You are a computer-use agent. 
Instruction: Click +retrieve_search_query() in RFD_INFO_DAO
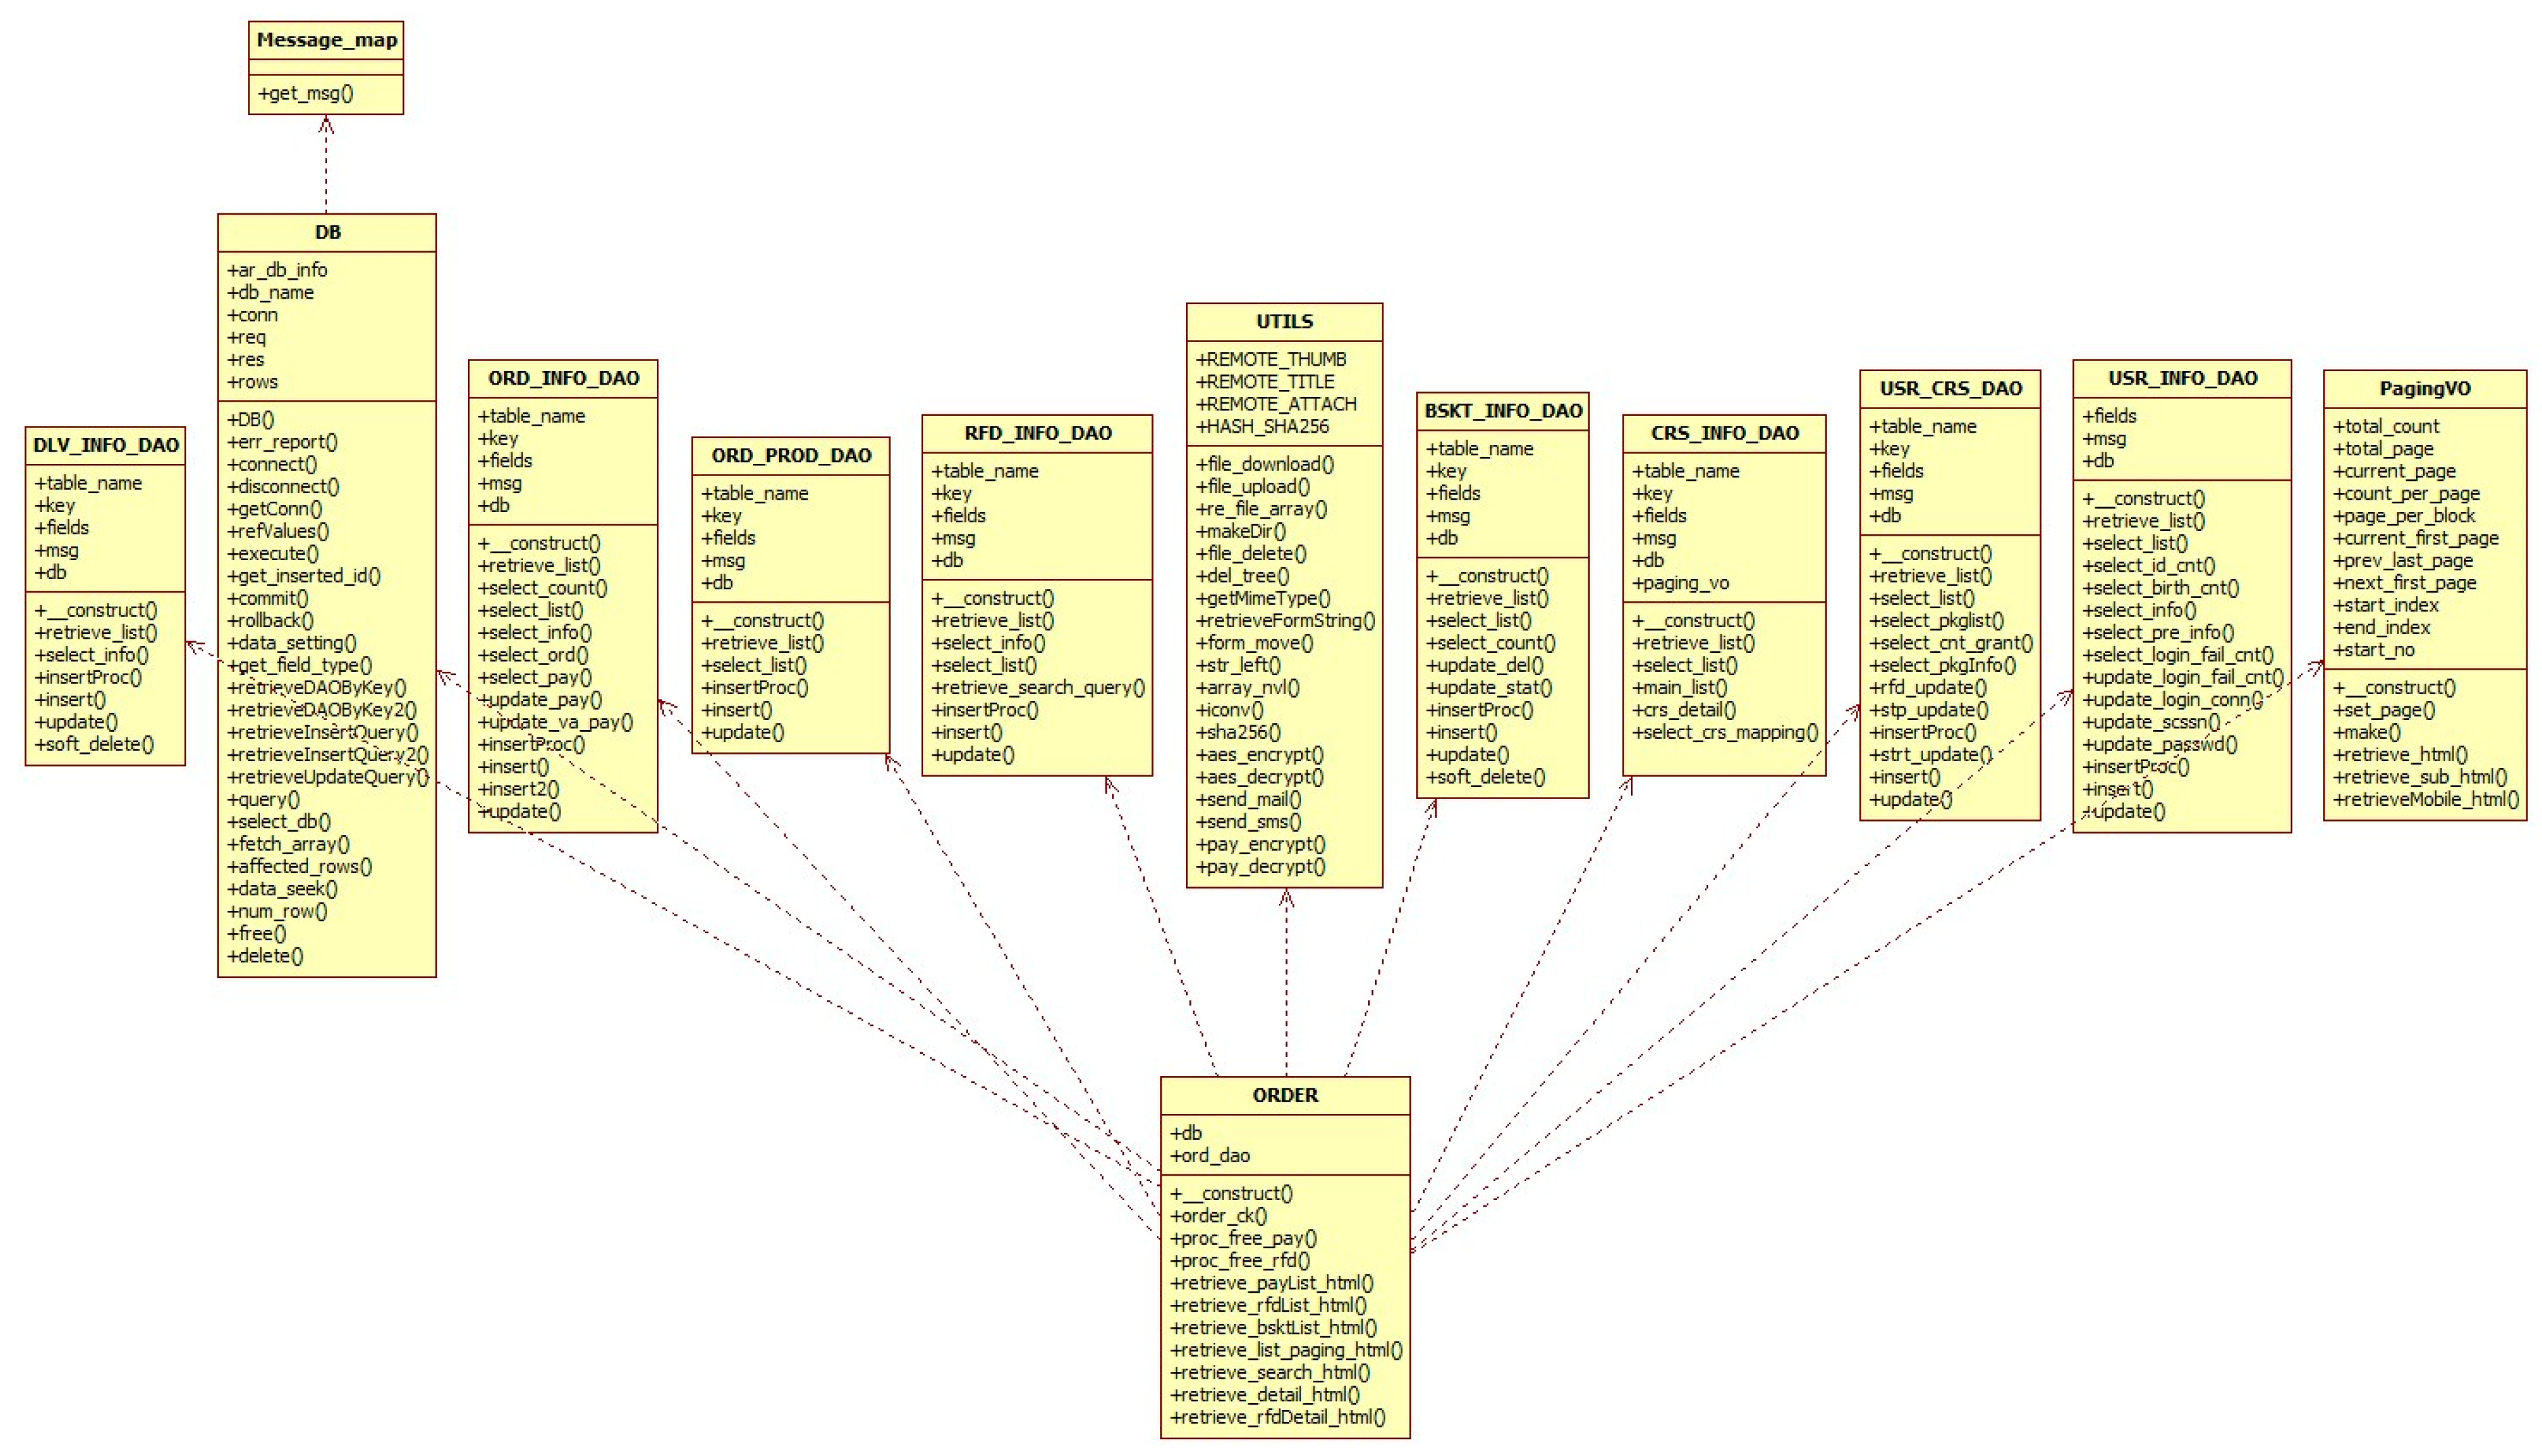pyautogui.click(x=1038, y=688)
